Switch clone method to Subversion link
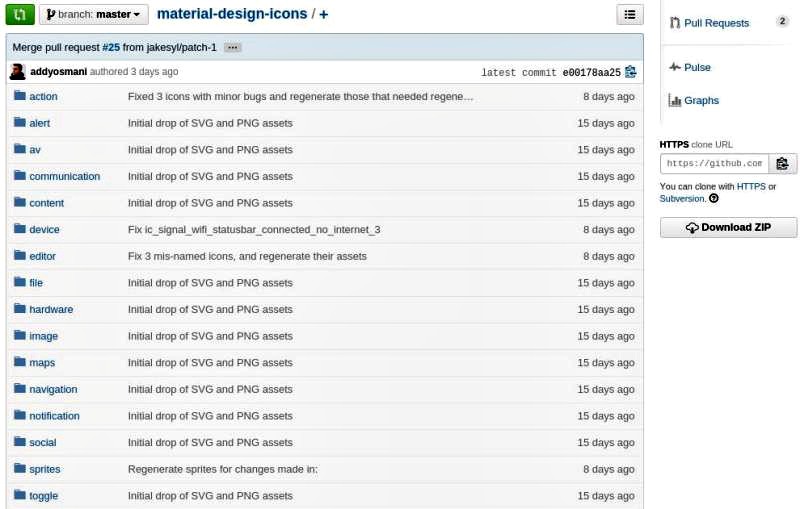Image resolution: width=800 pixels, height=509 pixels. pos(681,199)
